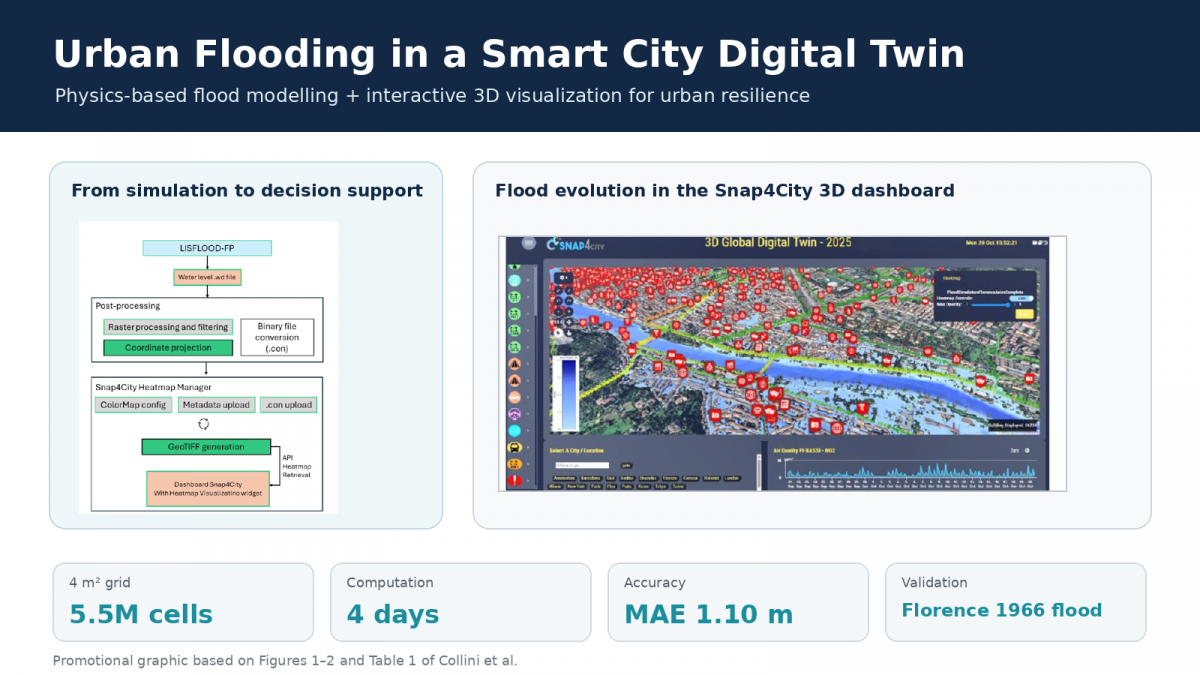Open the gray hamburger menu beside Snap4City logo
Screen dimensions: 1200x675
coord(529,243)
